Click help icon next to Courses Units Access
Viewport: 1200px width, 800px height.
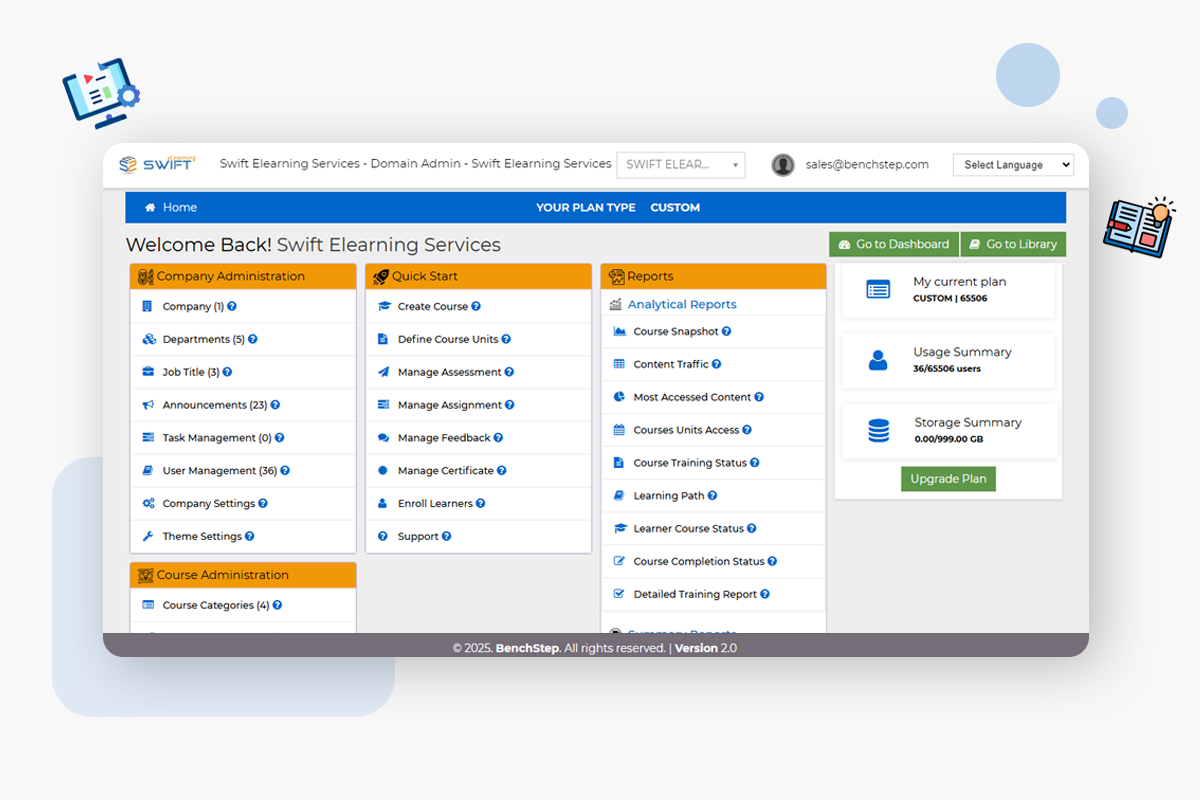tap(747, 430)
